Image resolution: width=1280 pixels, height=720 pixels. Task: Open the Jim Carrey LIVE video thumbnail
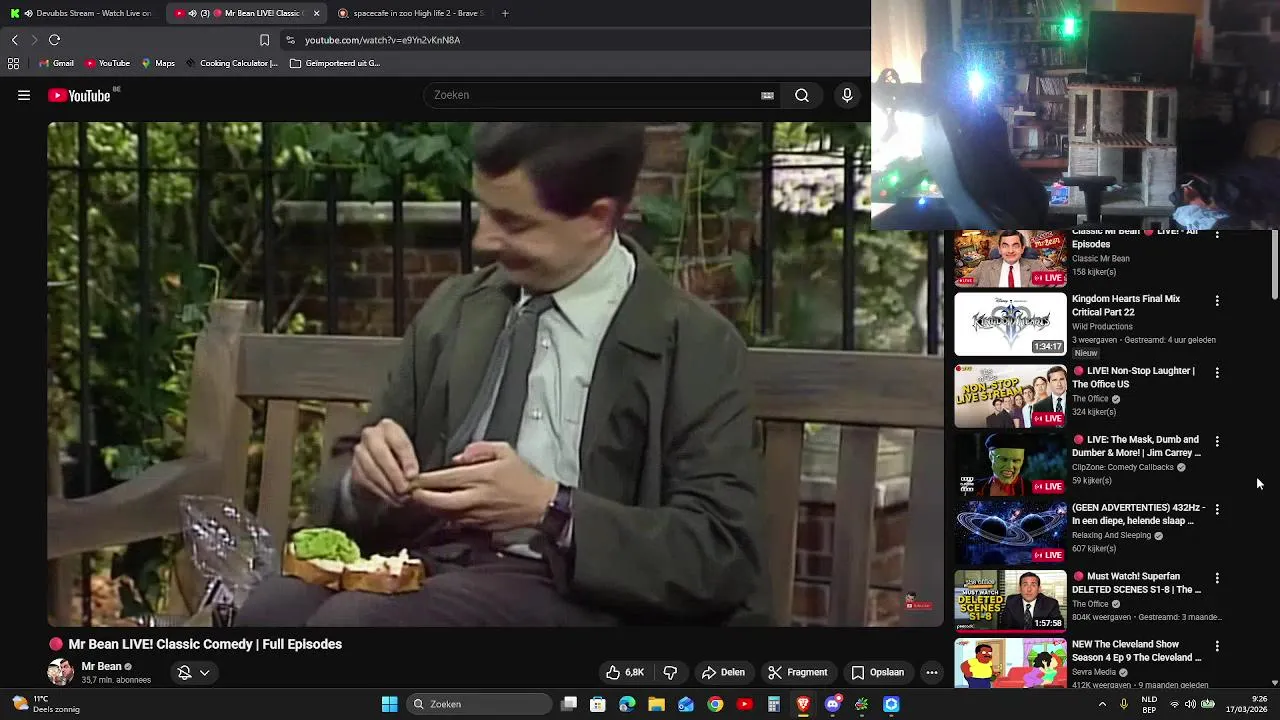[x=1010, y=464]
